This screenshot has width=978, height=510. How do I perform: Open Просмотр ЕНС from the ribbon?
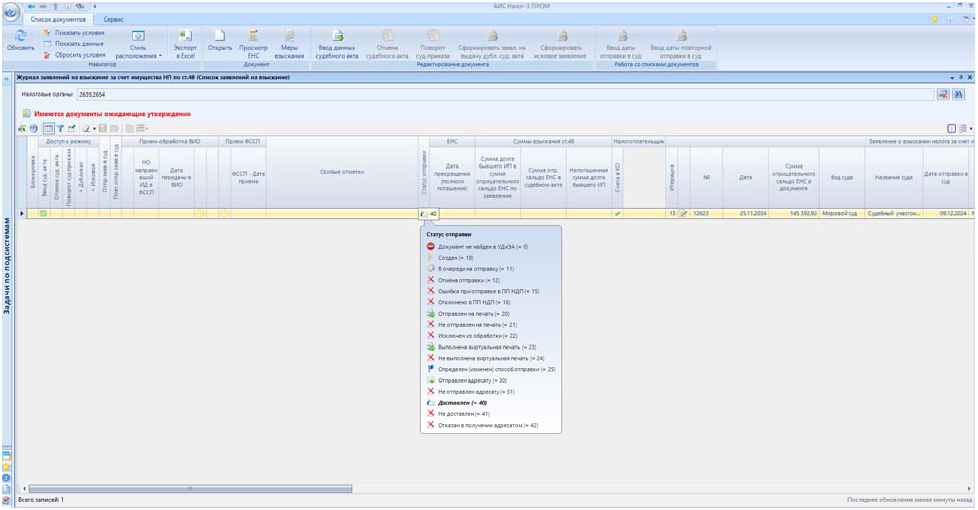pos(253,36)
